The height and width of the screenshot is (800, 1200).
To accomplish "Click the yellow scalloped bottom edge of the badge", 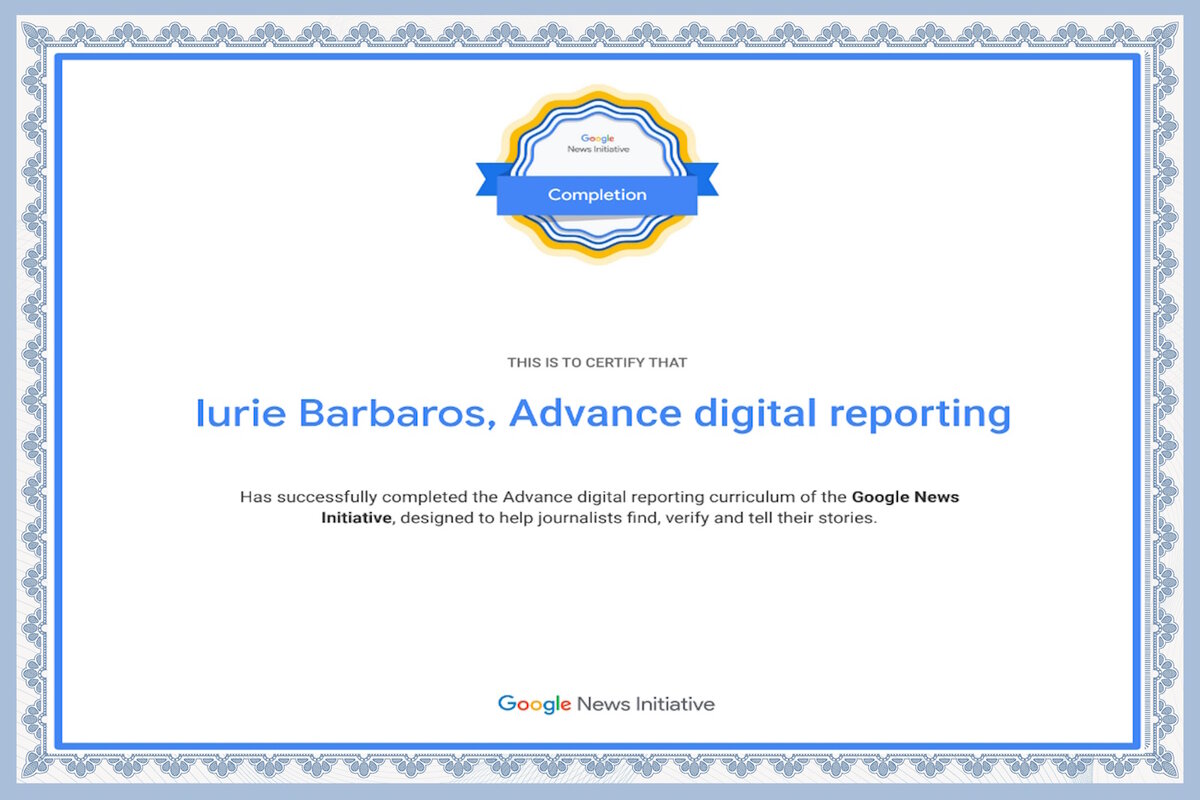I will tap(597, 254).
